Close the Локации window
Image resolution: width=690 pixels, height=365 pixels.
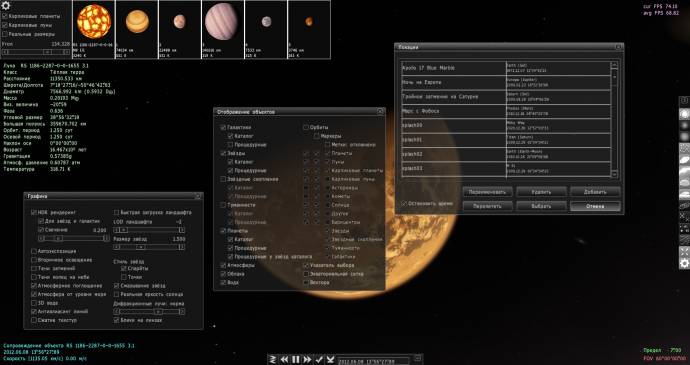(618, 47)
